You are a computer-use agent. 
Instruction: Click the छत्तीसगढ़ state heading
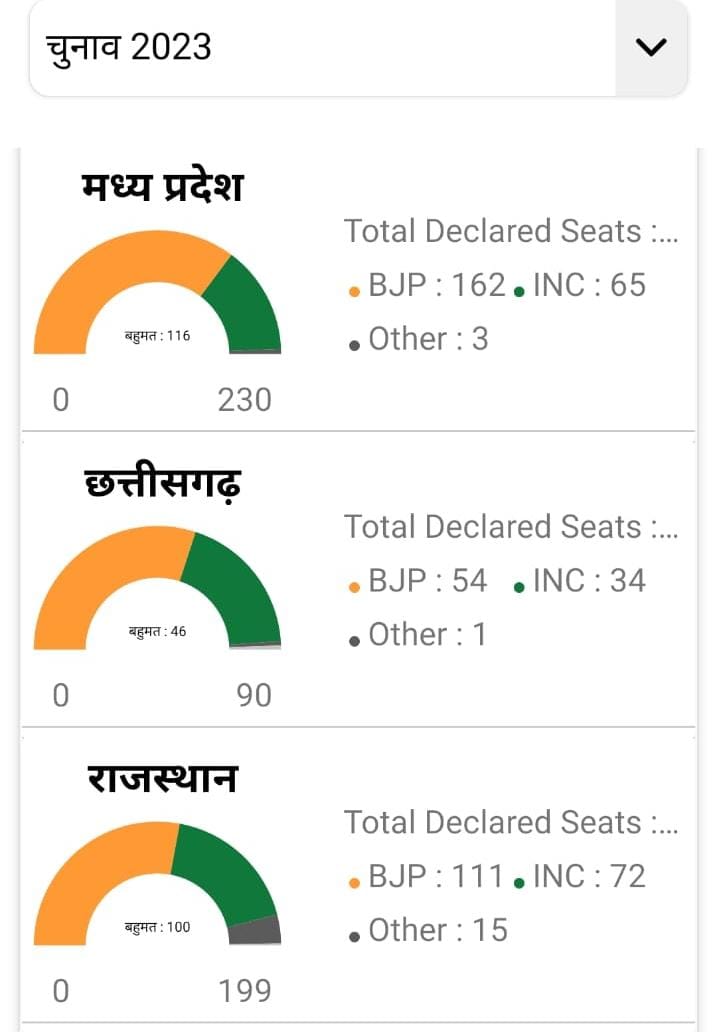163,484
